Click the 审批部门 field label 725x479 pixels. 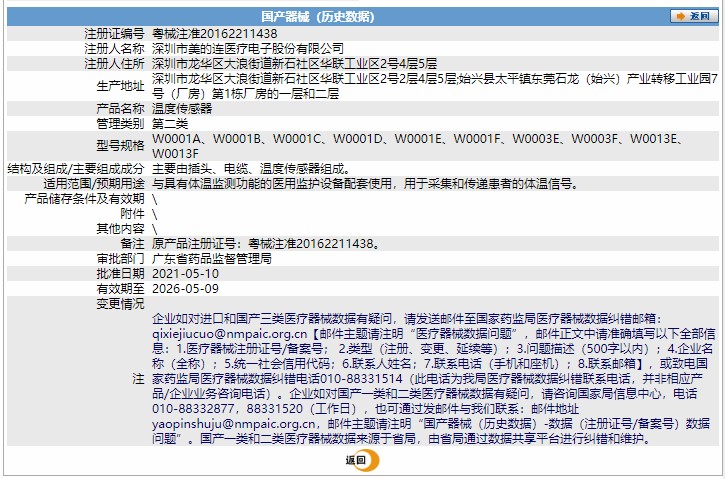120,258
